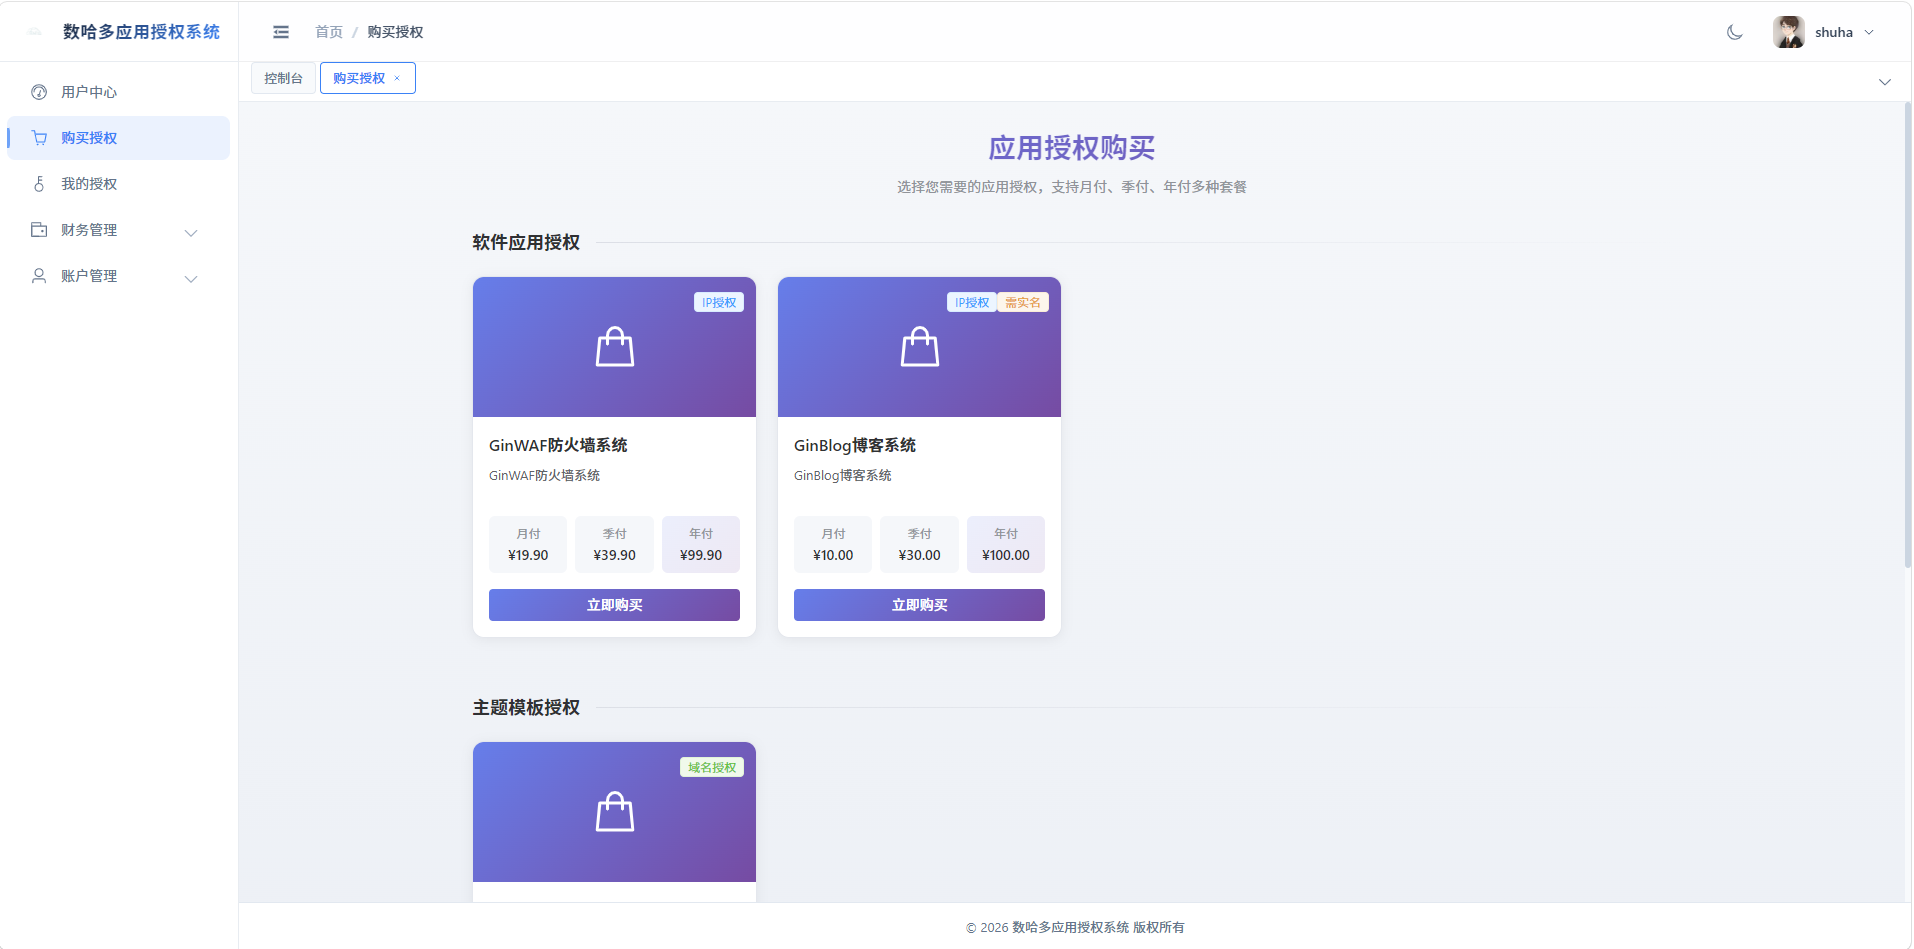Choose the 年付 ¥100.00 GinBlog plan
The width and height of the screenshot is (1914, 949).
pyautogui.click(x=1006, y=544)
